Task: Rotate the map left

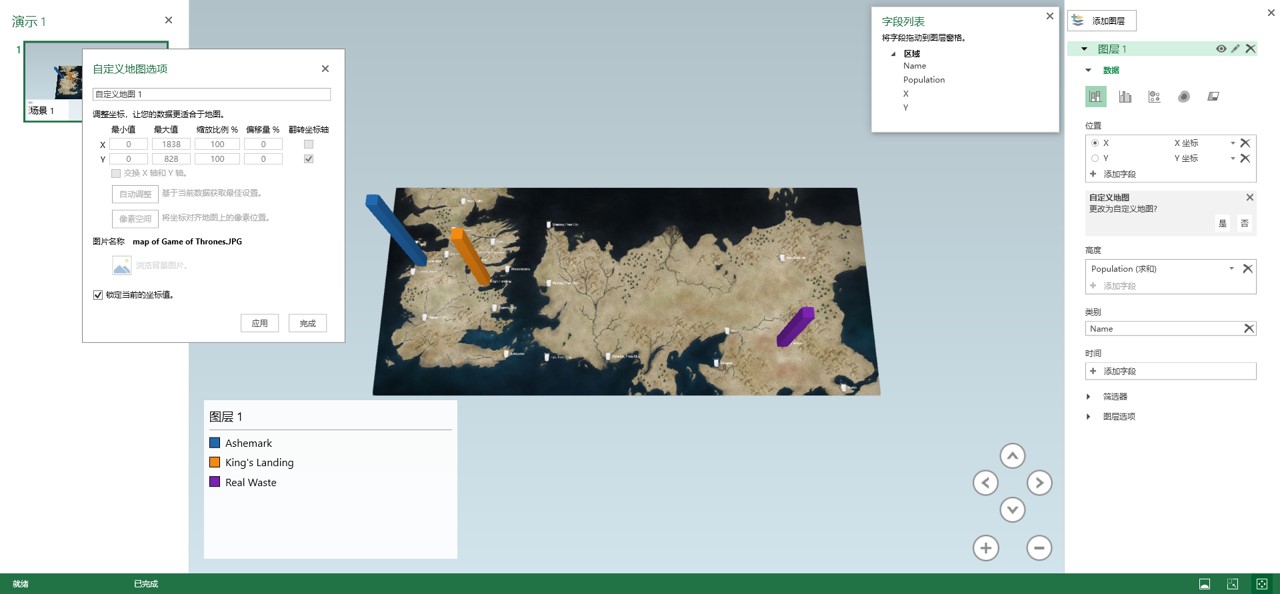Action: pos(985,483)
